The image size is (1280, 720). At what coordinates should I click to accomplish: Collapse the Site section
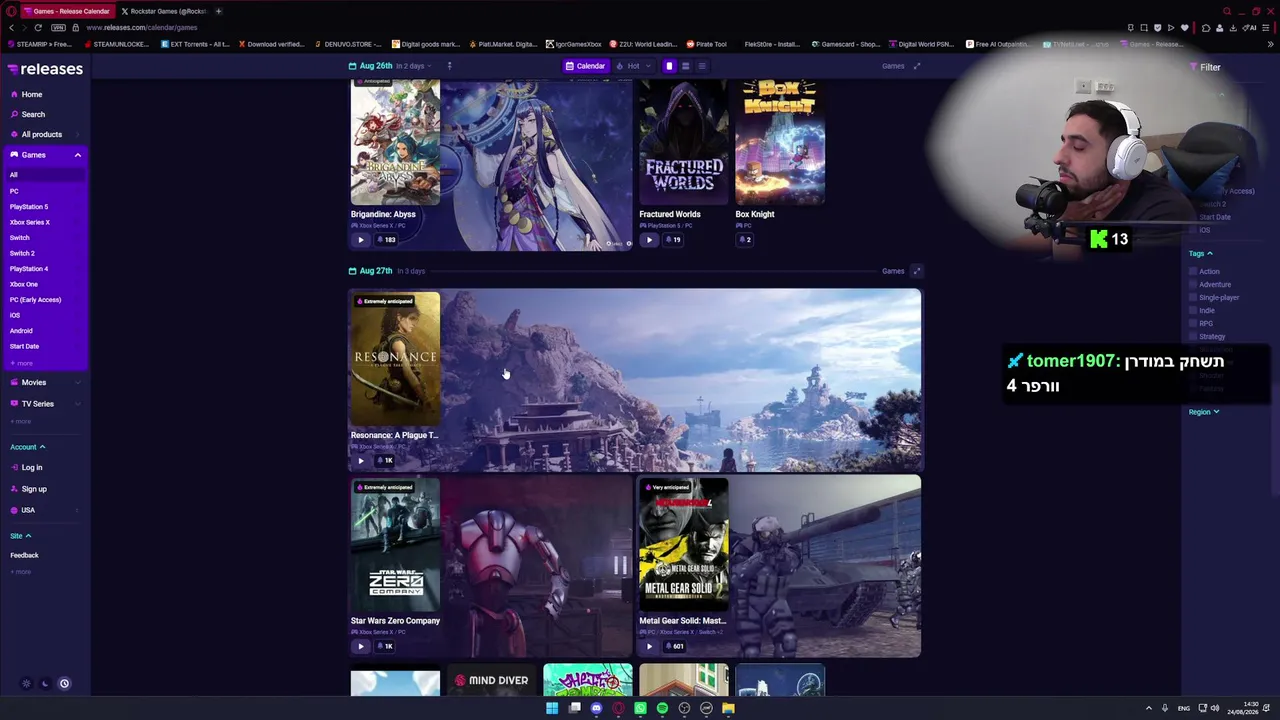pyautogui.click(x=21, y=536)
